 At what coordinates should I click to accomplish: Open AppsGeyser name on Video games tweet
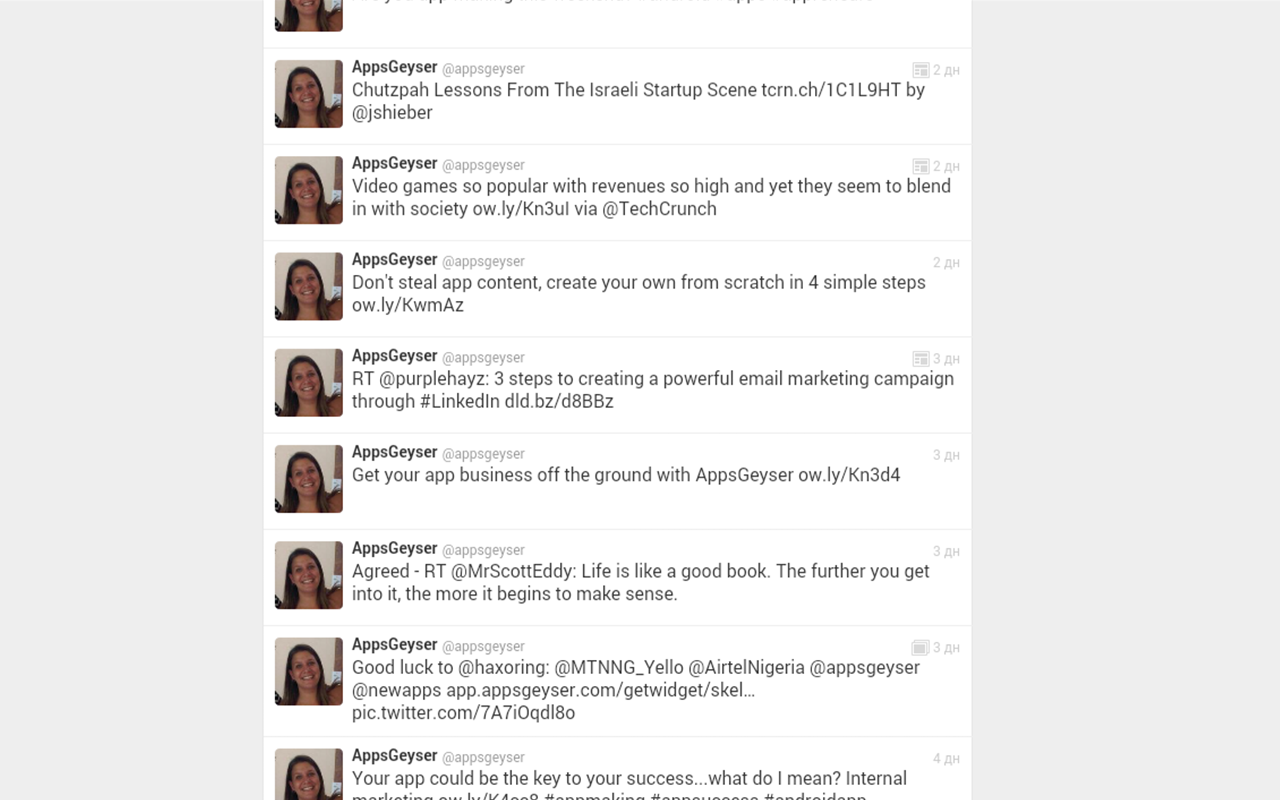click(395, 163)
